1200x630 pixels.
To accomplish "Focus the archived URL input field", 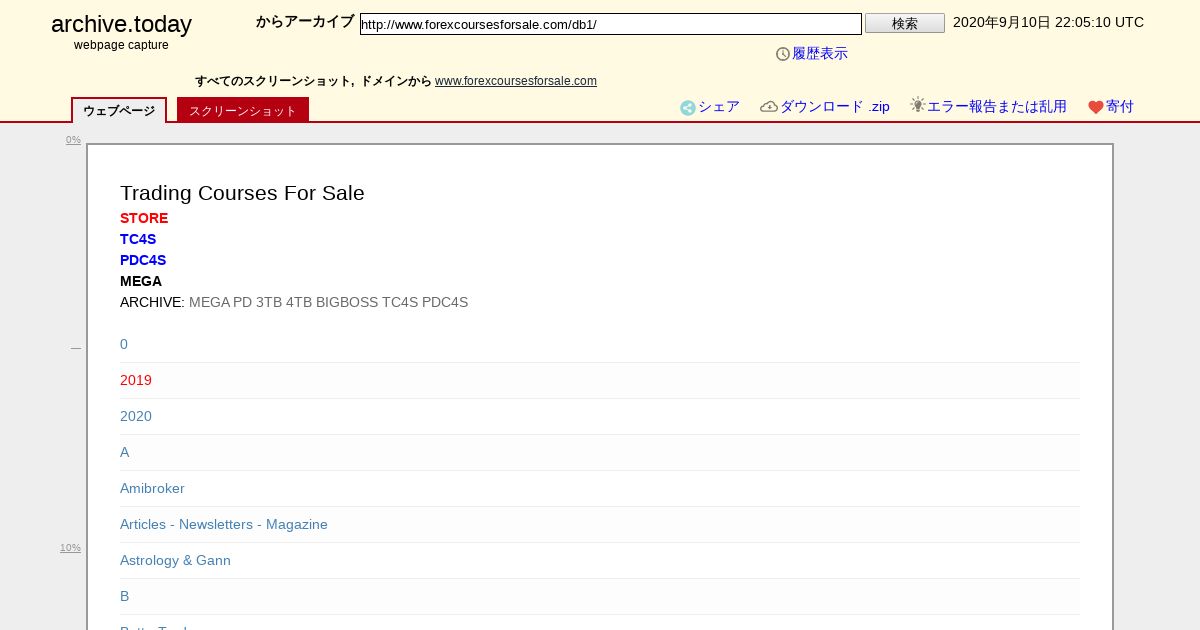I will pos(611,24).
